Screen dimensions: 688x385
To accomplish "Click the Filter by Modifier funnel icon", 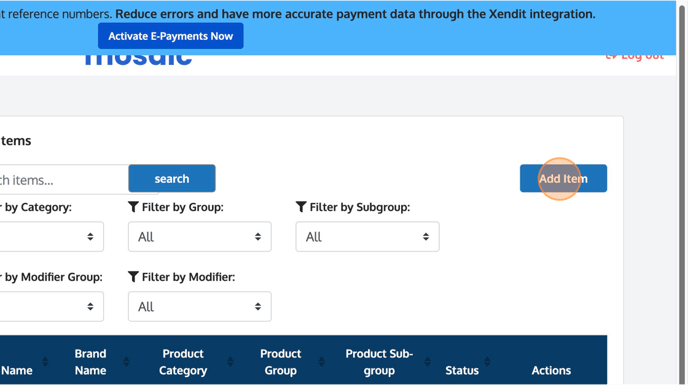I will point(133,277).
